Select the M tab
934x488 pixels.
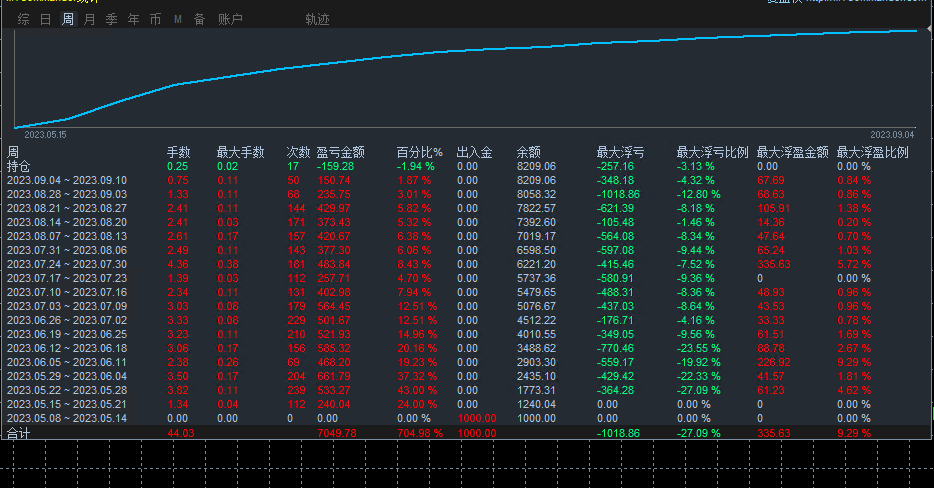click(178, 19)
